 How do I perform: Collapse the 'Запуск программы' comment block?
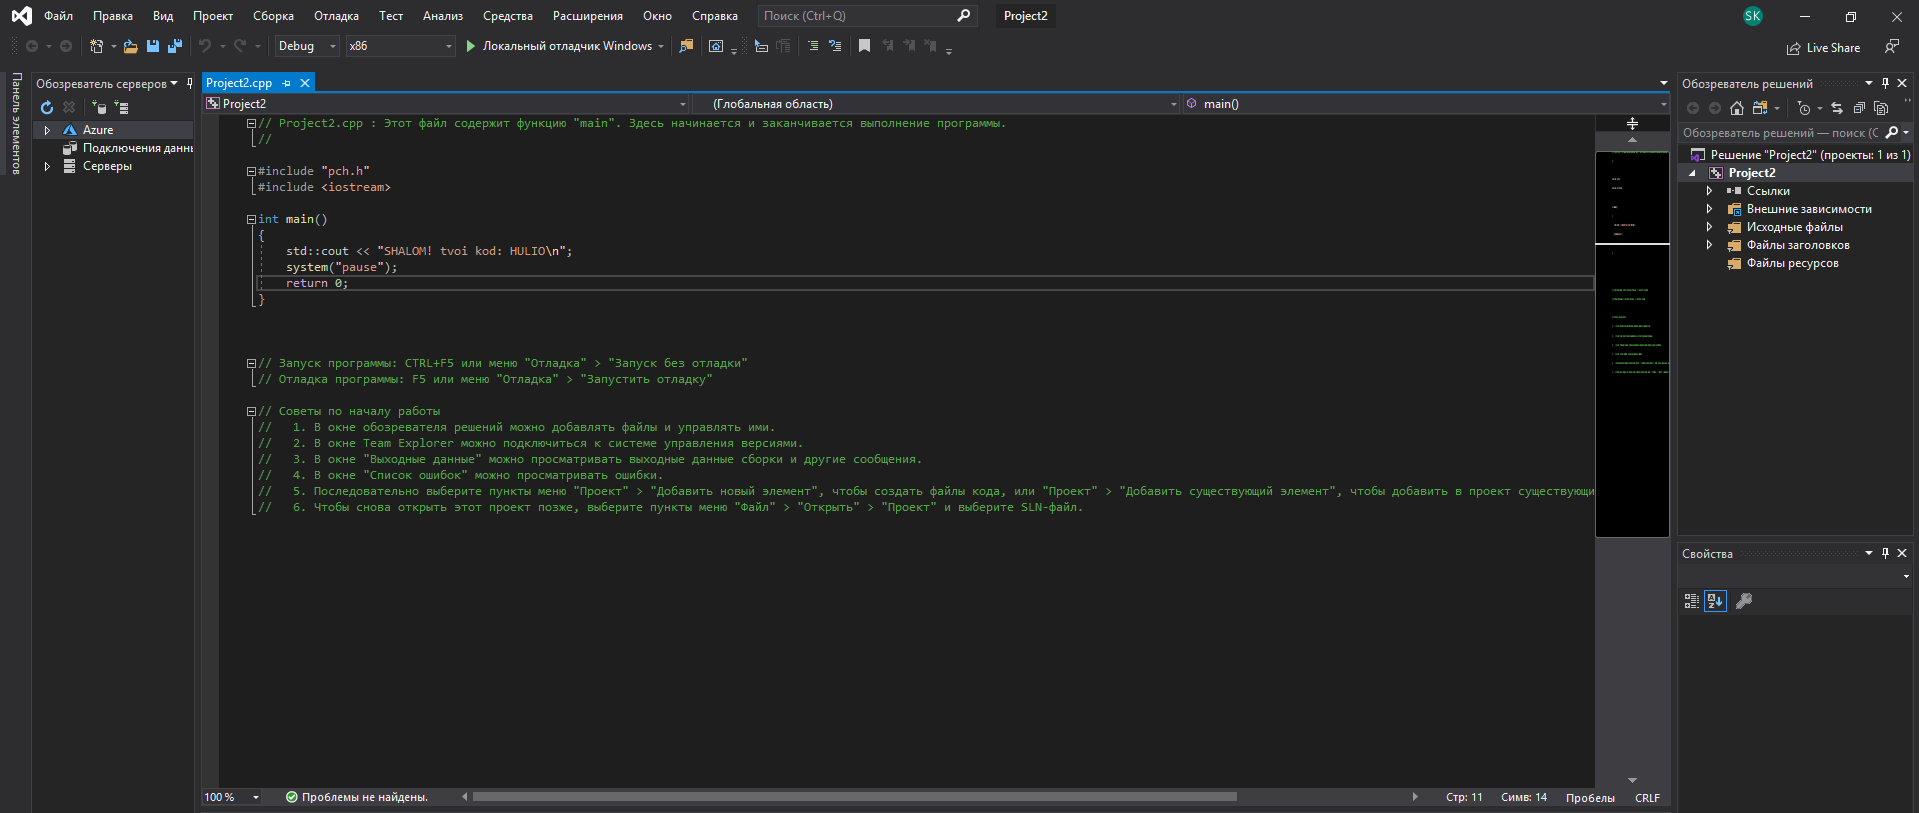pyautogui.click(x=251, y=363)
